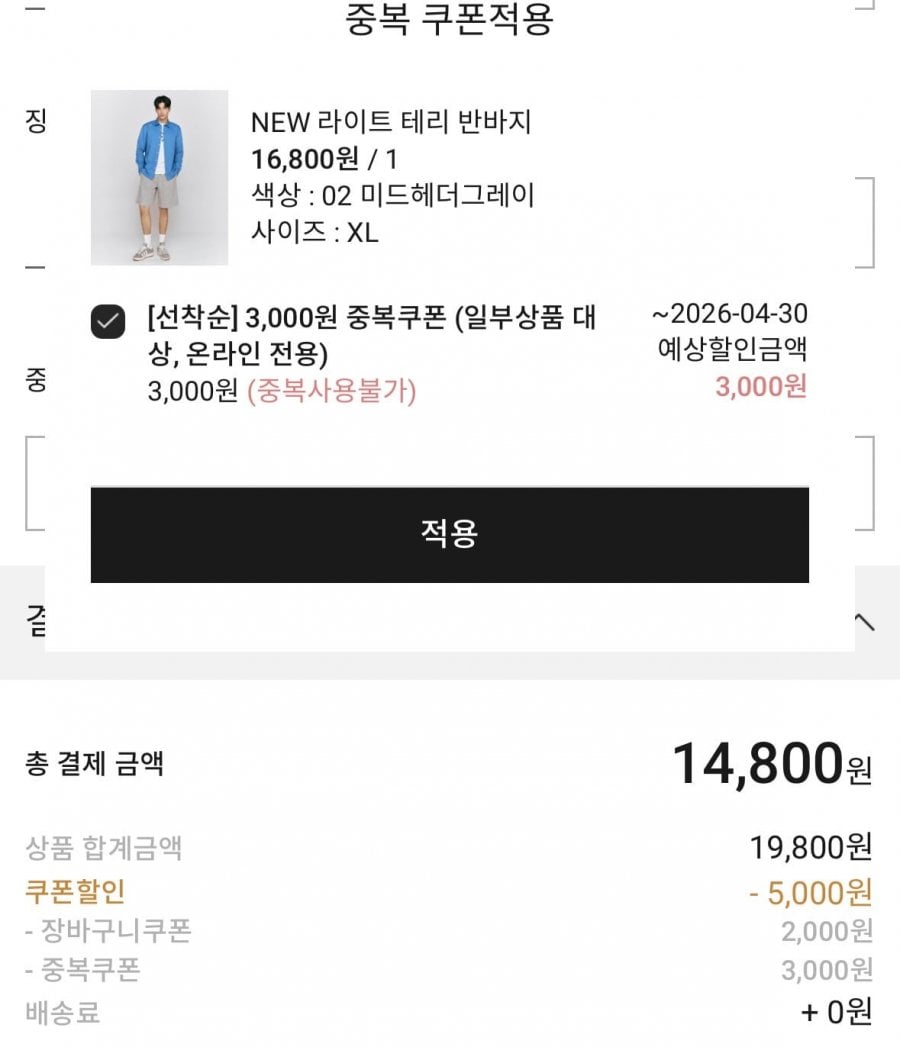The image size is (900, 1047).
Task: Tap the coupon expiry date ~2026-04-30
Action: tap(730, 314)
